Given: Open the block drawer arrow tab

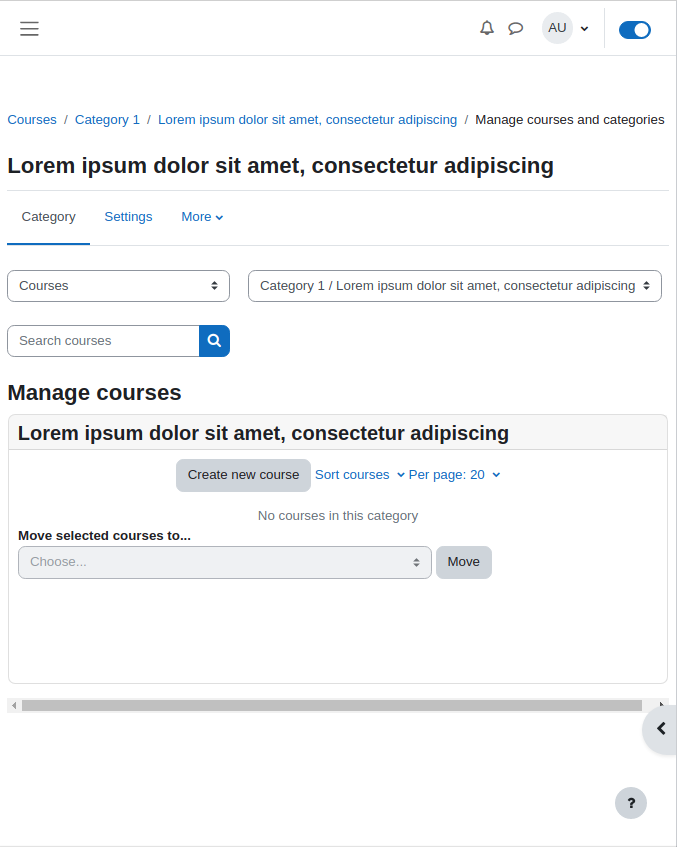Looking at the screenshot, I should point(660,729).
